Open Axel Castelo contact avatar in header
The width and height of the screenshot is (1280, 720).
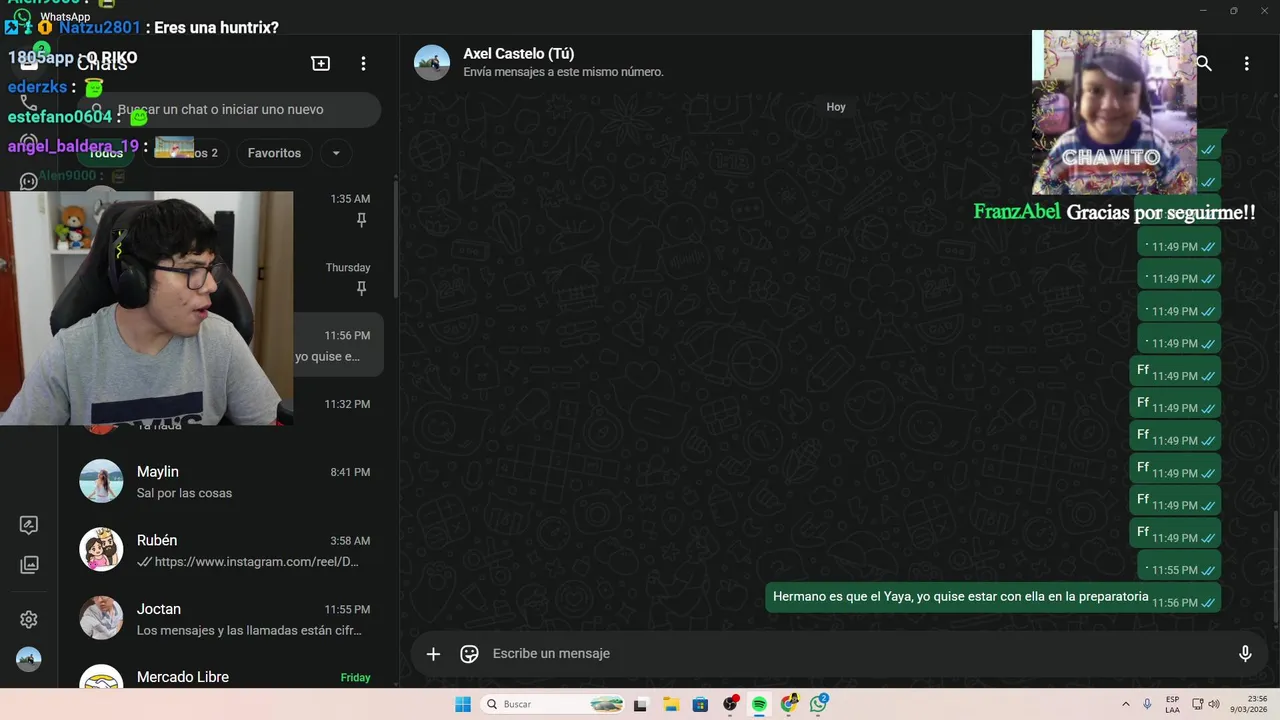point(432,62)
